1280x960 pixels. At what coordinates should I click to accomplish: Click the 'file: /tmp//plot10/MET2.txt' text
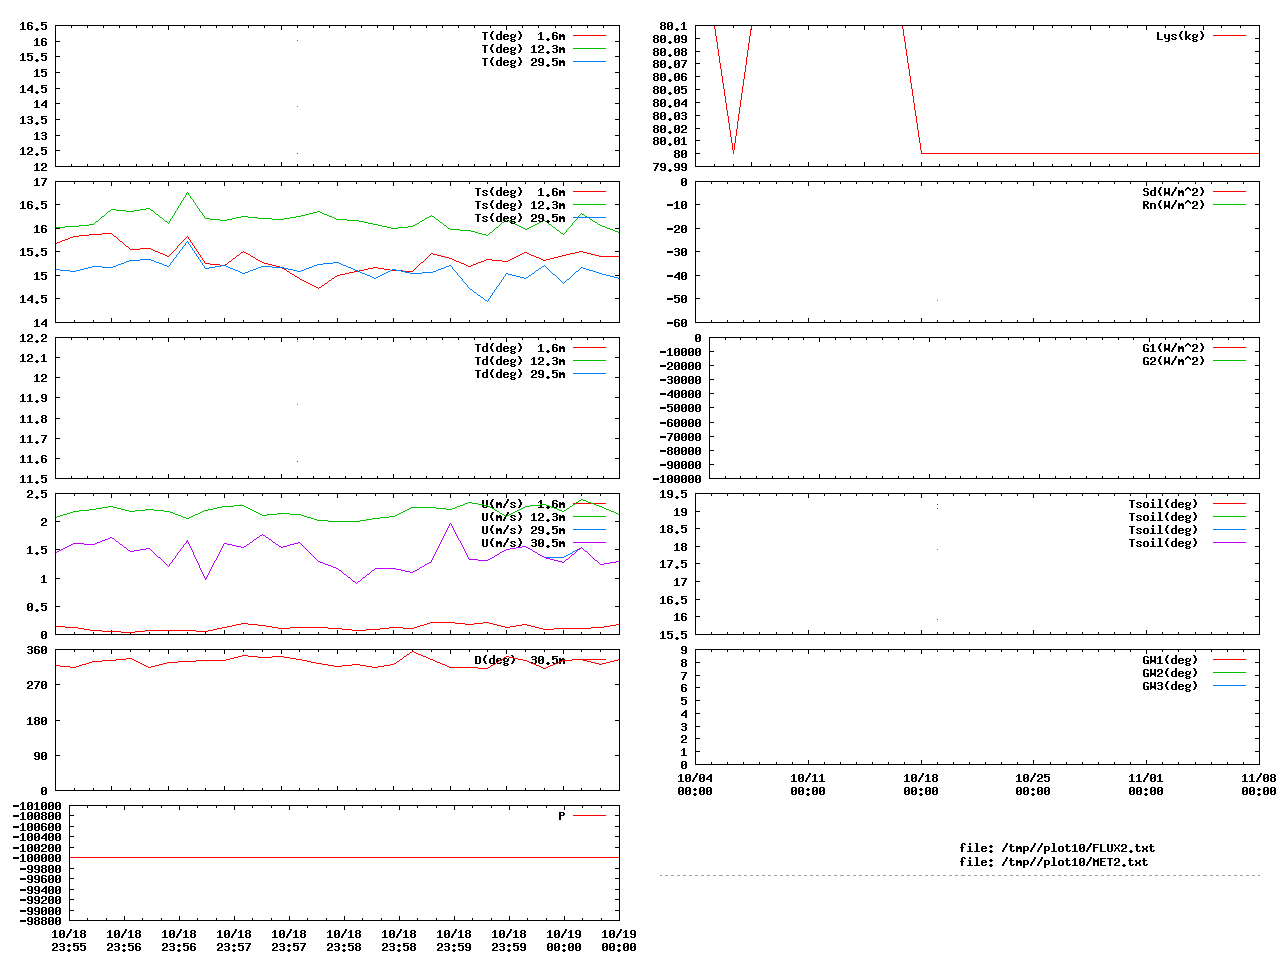click(1054, 862)
